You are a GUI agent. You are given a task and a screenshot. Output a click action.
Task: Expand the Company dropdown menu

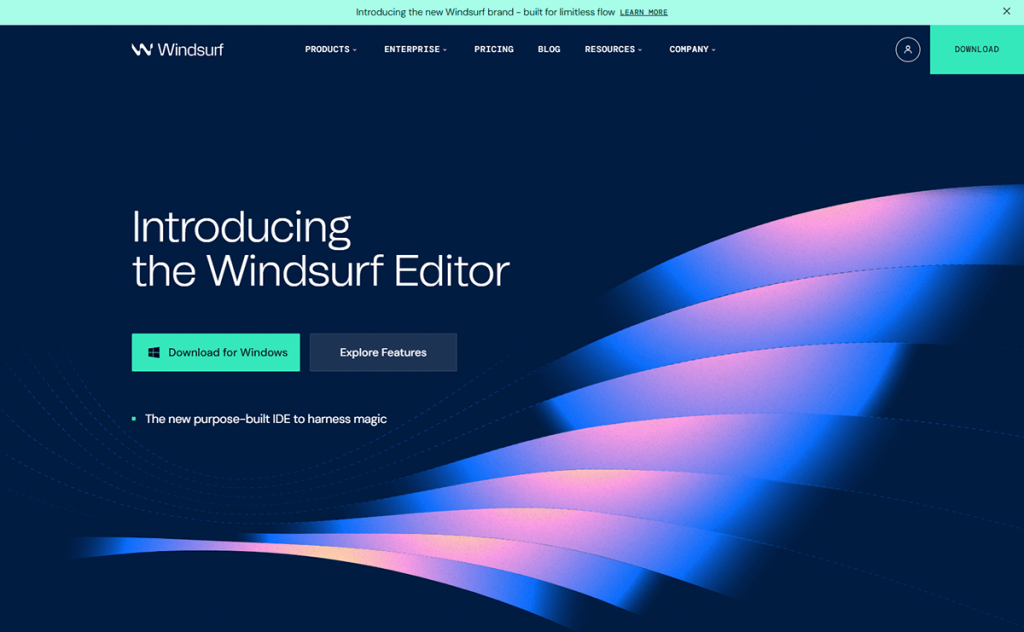click(x=692, y=50)
